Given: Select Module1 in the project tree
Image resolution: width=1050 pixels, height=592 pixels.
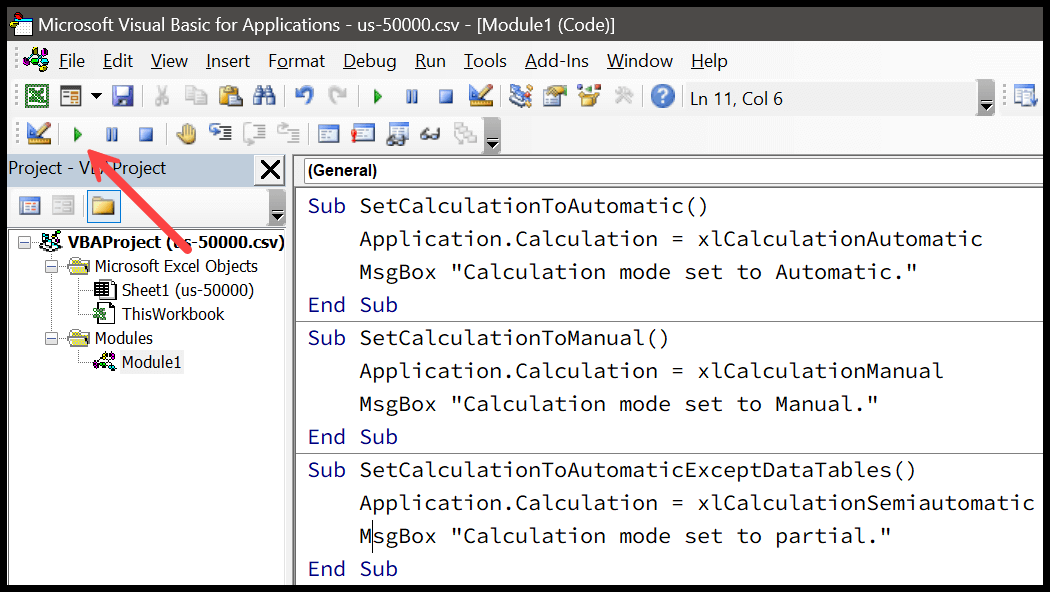Looking at the screenshot, I should point(151,362).
